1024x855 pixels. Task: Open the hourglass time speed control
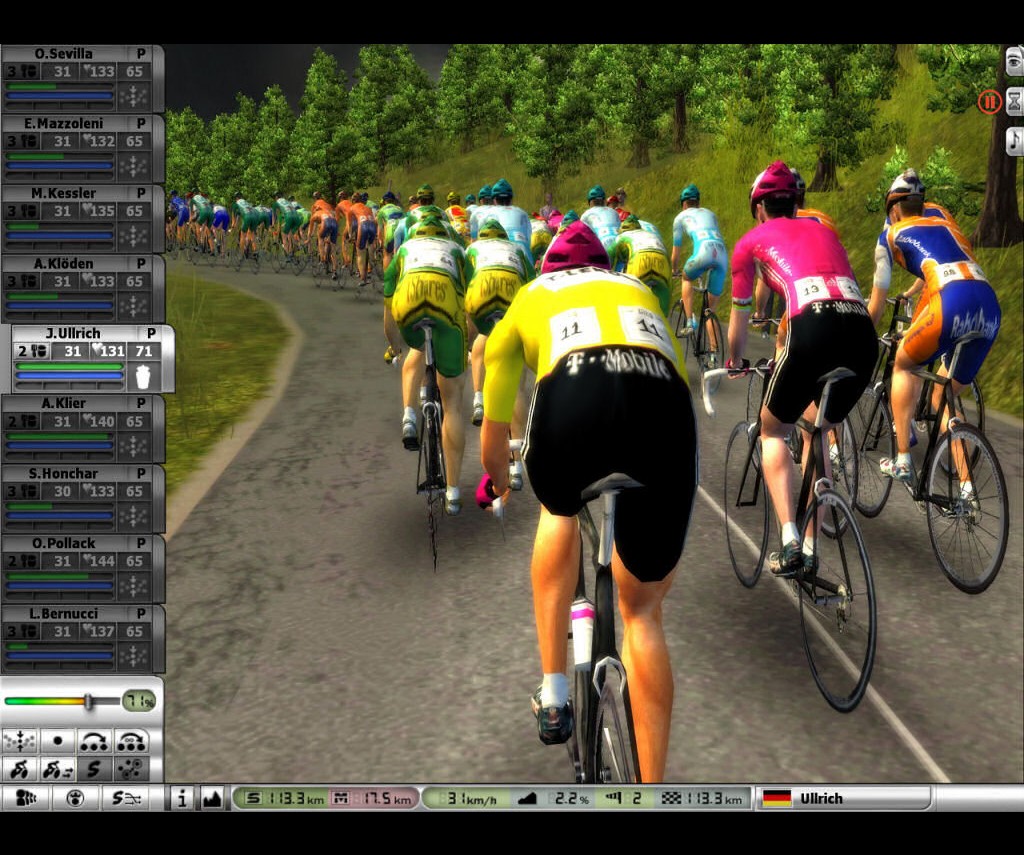1014,101
